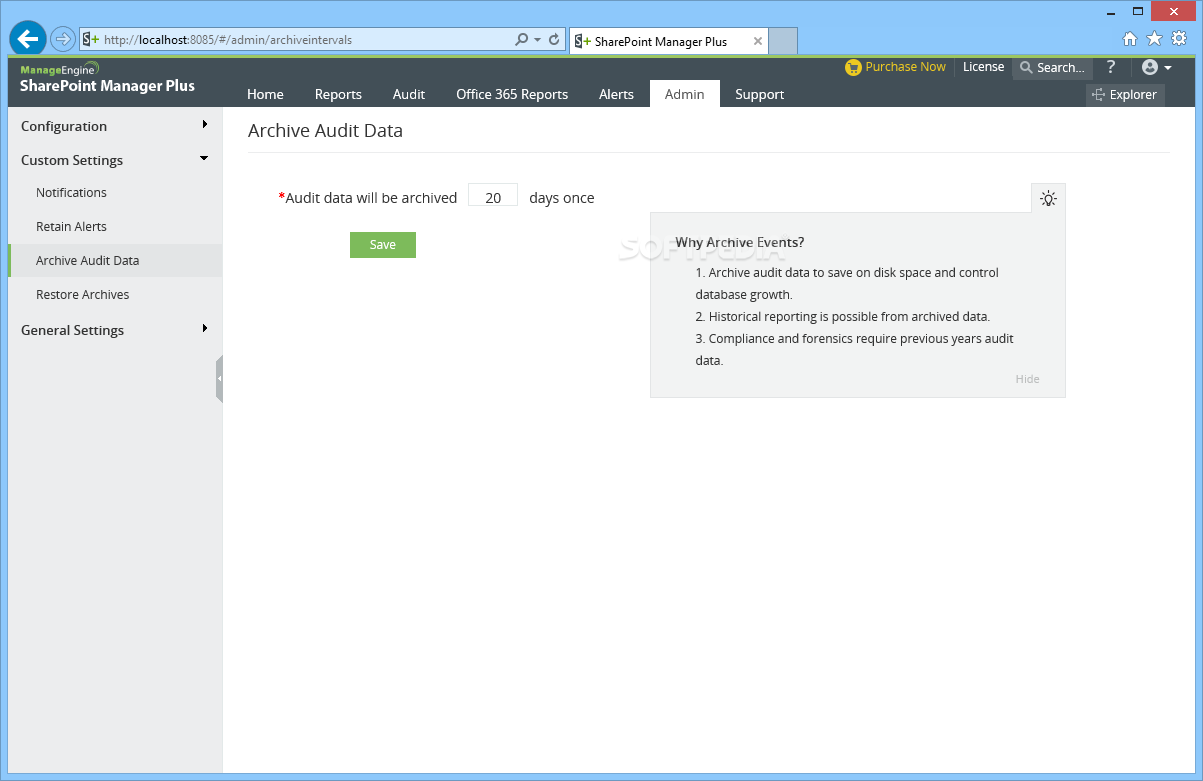1203x781 pixels.
Task: Click the Purchase Now cart icon
Action: (852, 67)
